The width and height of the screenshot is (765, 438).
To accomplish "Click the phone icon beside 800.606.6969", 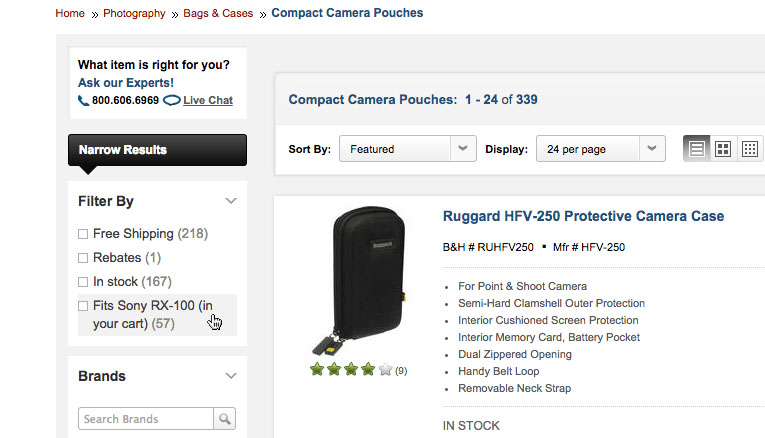I will pos(83,101).
